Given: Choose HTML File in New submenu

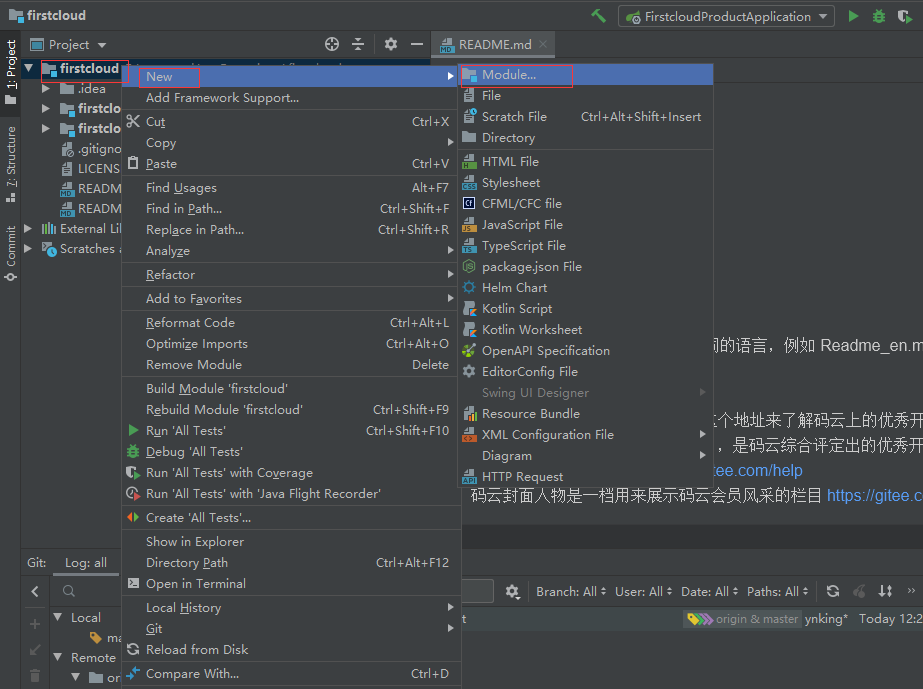Looking at the screenshot, I should coord(586,161).
